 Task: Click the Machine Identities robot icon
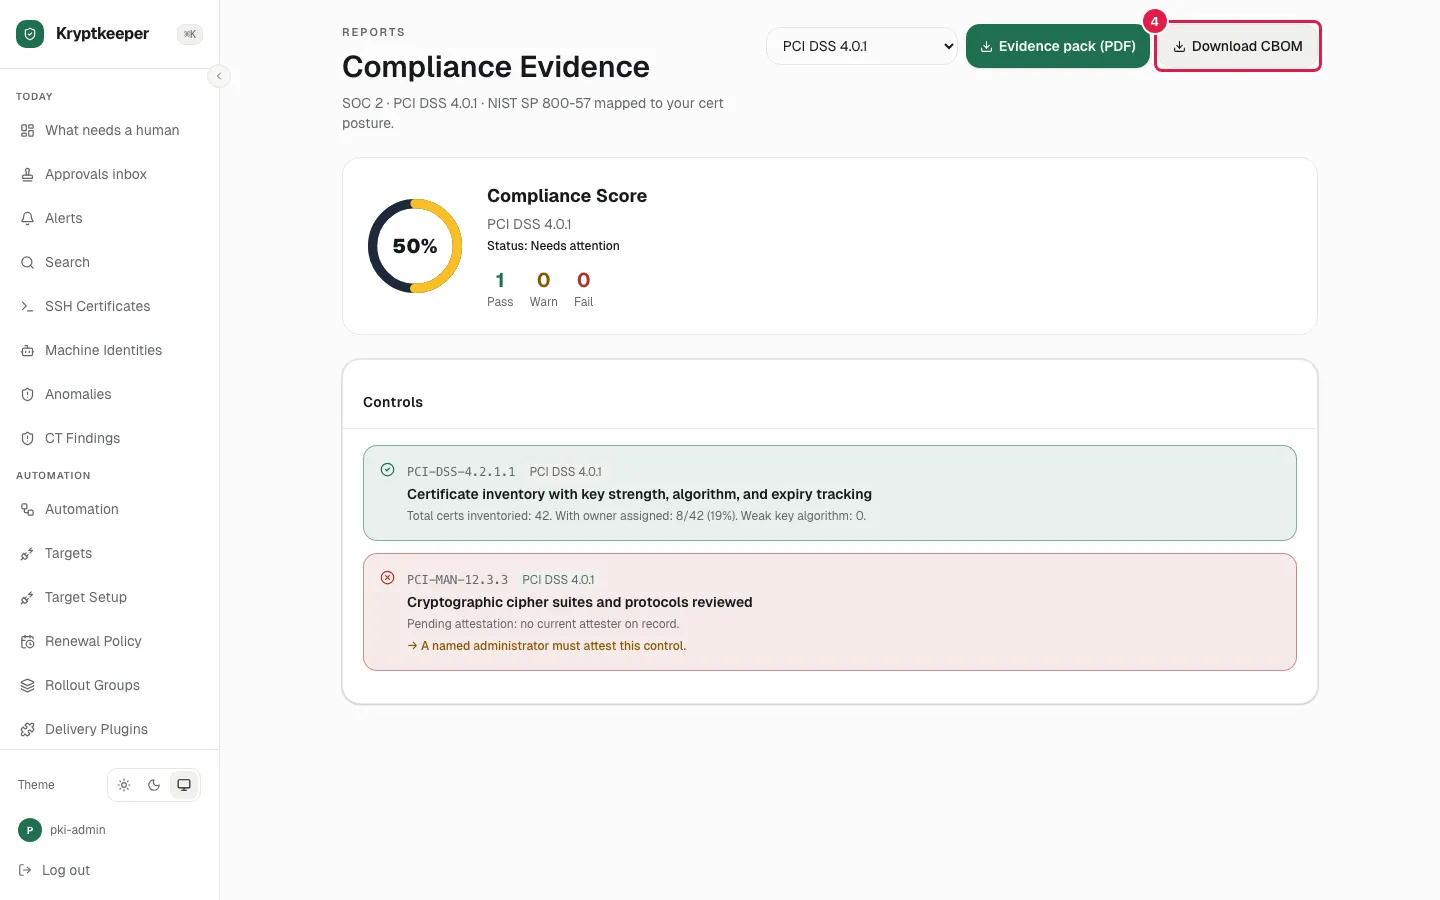click(27, 350)
